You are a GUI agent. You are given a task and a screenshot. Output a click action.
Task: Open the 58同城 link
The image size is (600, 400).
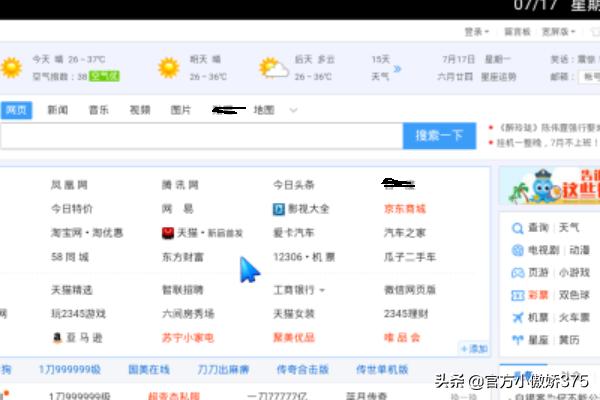point(70,257)
